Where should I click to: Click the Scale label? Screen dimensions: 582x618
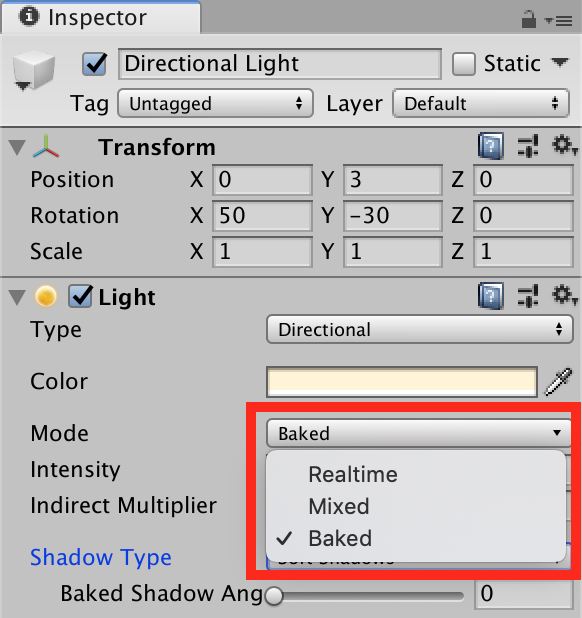pyautogui.click(x=57, y=251)
